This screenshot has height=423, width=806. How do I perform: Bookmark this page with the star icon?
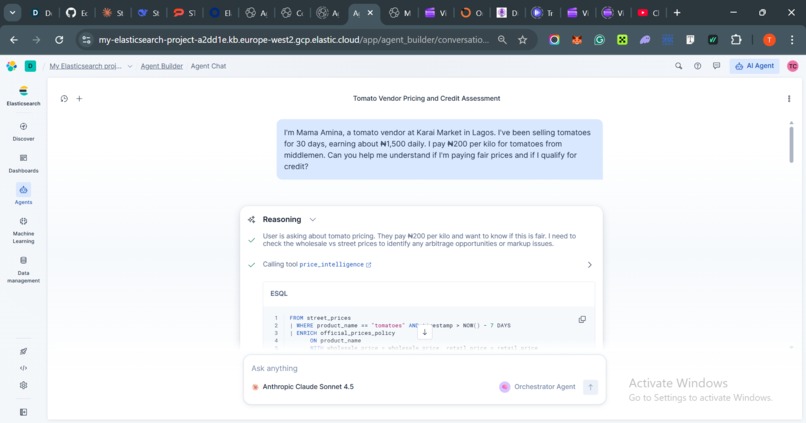(523, 40)
